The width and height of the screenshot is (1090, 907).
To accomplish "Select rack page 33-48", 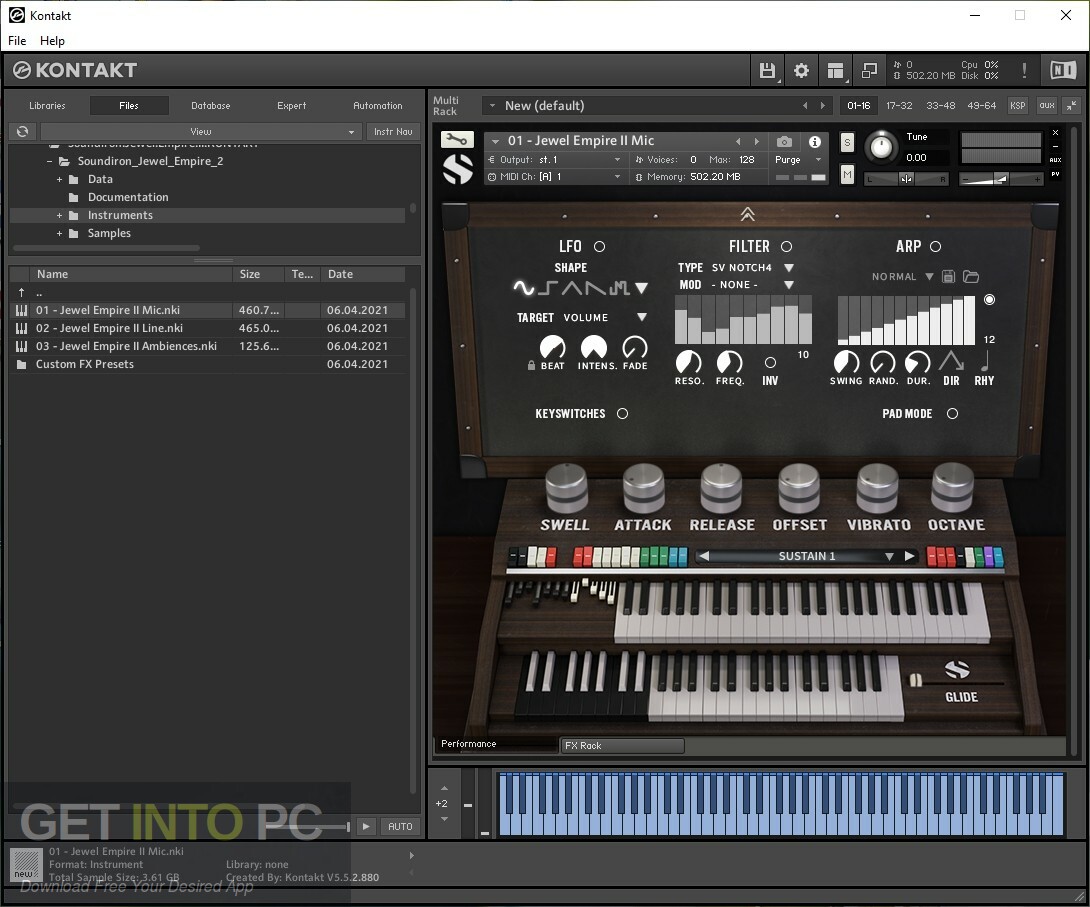I will (941, 106).
